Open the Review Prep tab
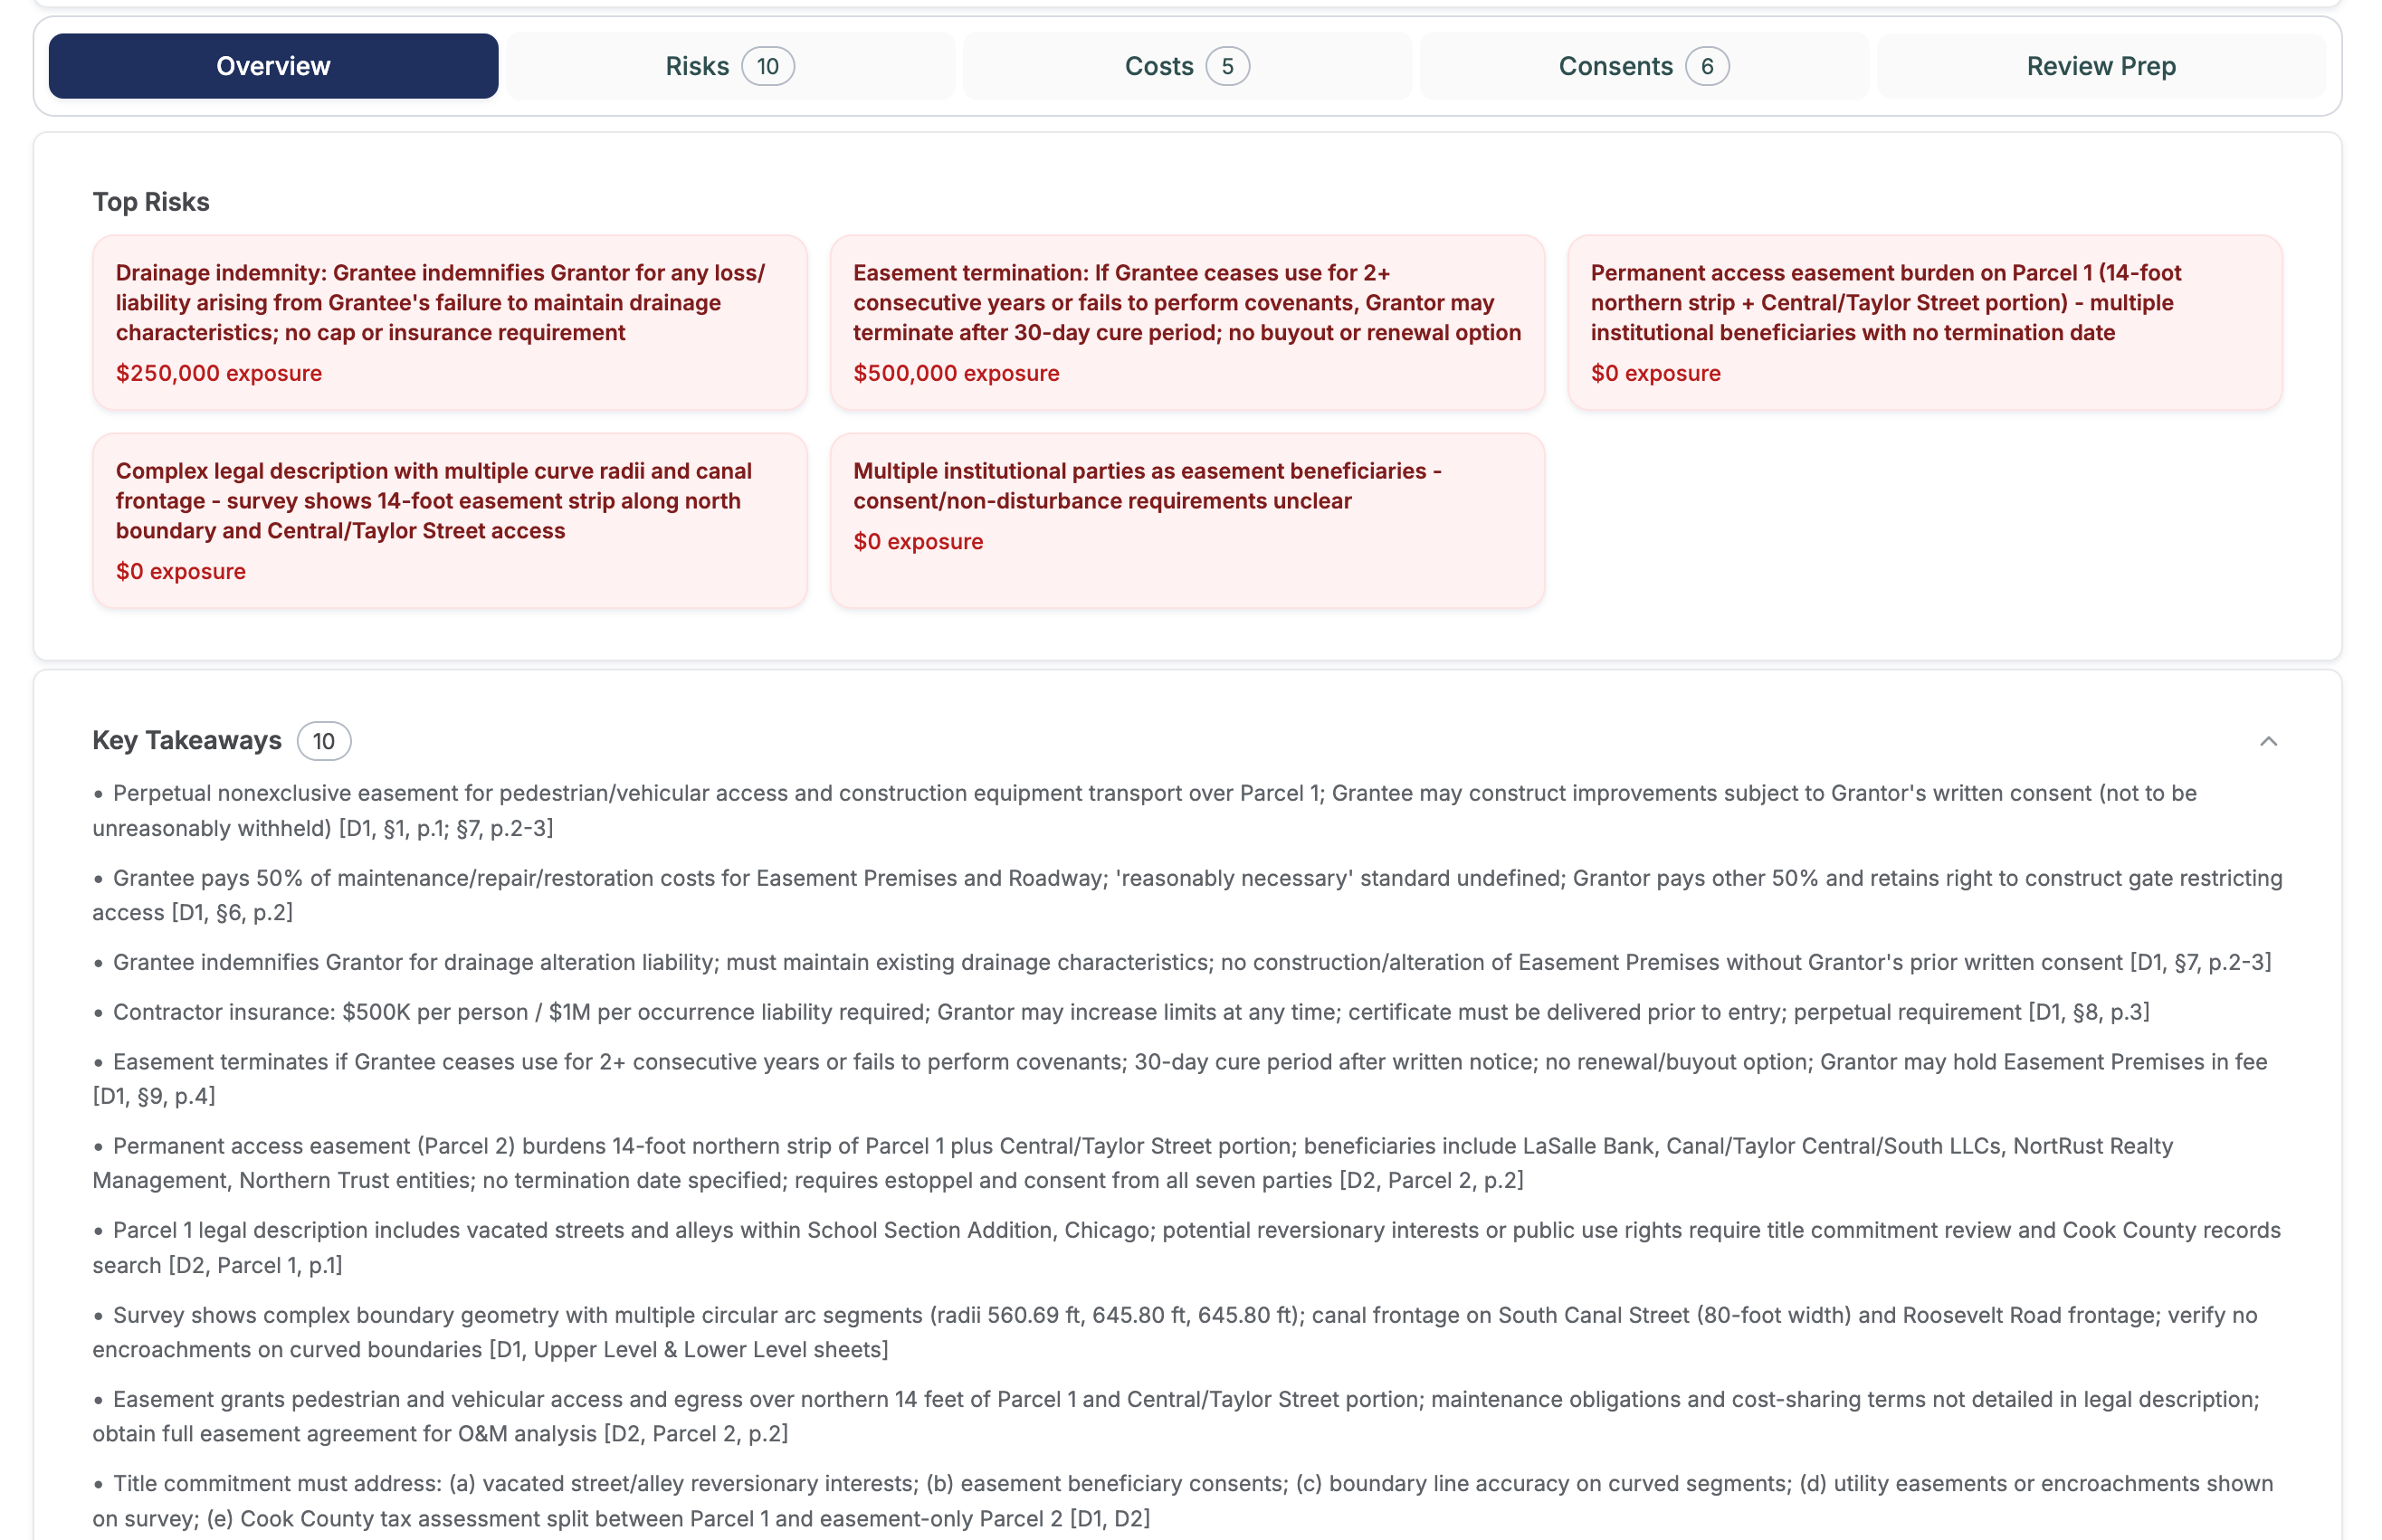Viewport: 2382px width, 1540px height. pyautogui.click(x=2100, y=66)
